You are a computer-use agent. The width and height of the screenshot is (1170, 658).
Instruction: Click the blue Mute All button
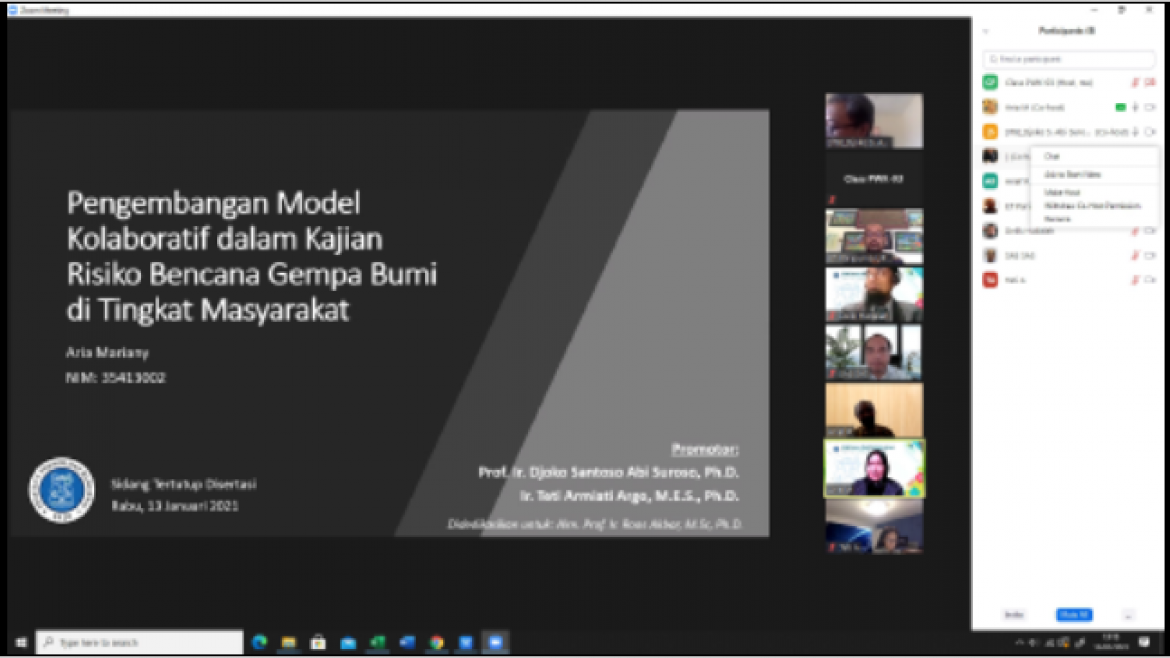coord(1074,615)
